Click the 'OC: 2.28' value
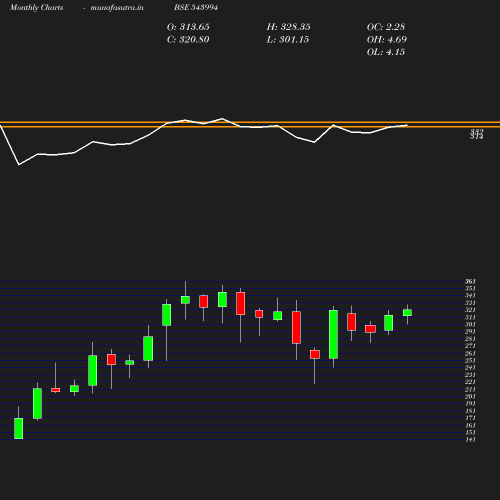Screen dimensions: 500x500 tap(386, 27)
